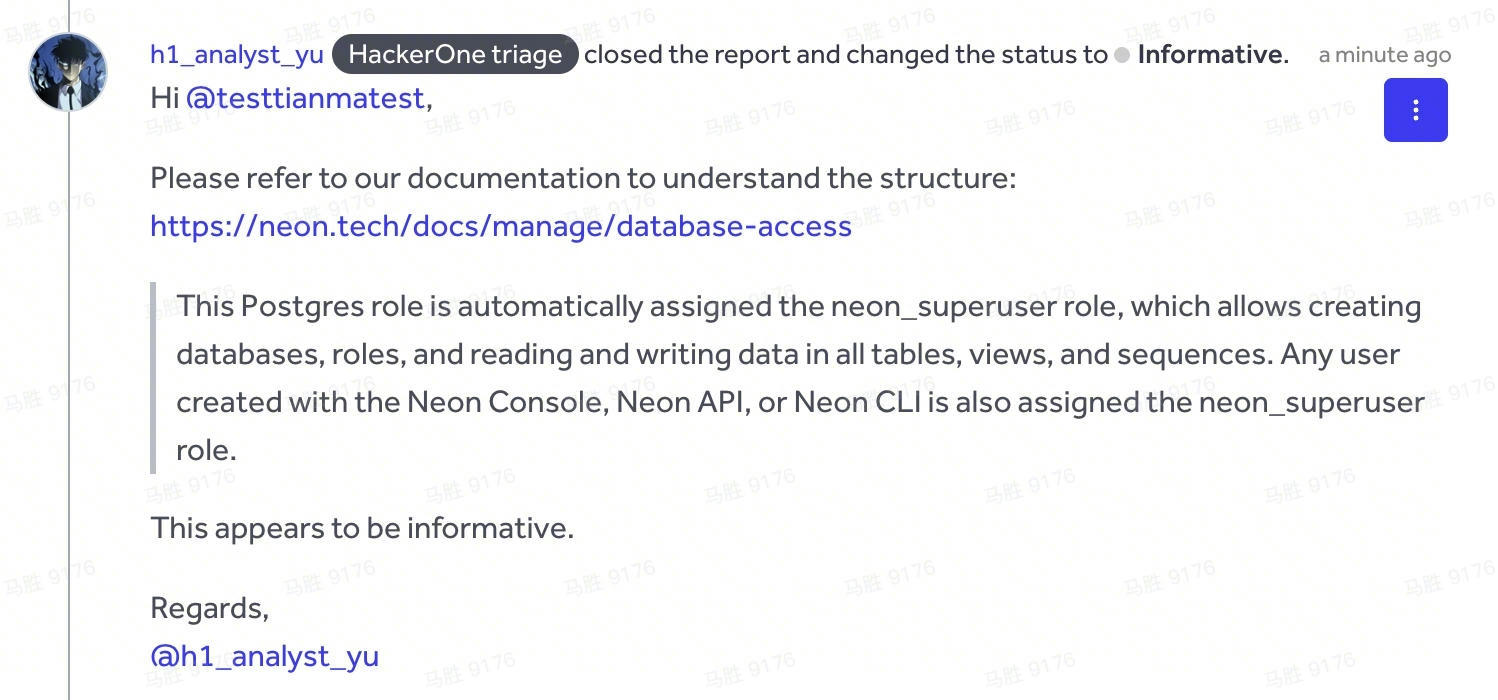Click the bold Informative status label
Image resolution: width=1498 pixels, height=700 pixels.
click(1210, 55)
